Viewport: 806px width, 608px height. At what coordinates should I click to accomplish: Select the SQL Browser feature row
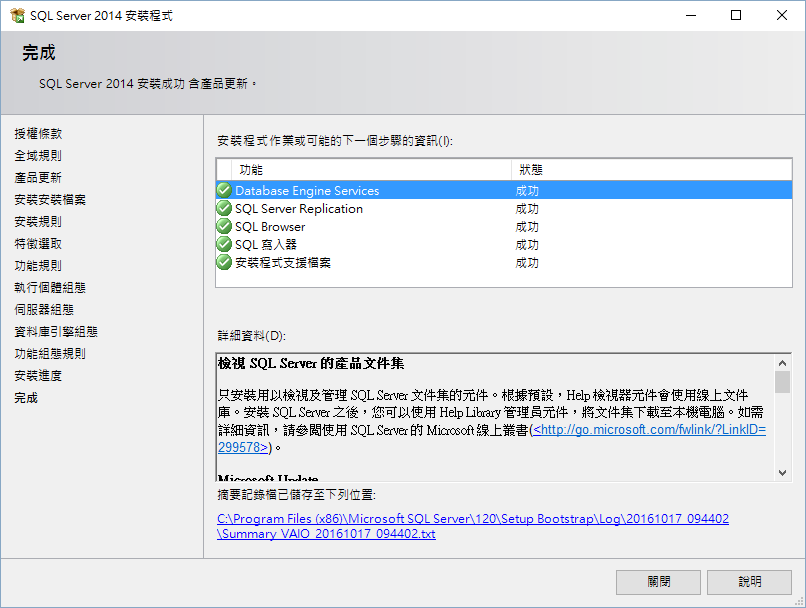point(504,226)
